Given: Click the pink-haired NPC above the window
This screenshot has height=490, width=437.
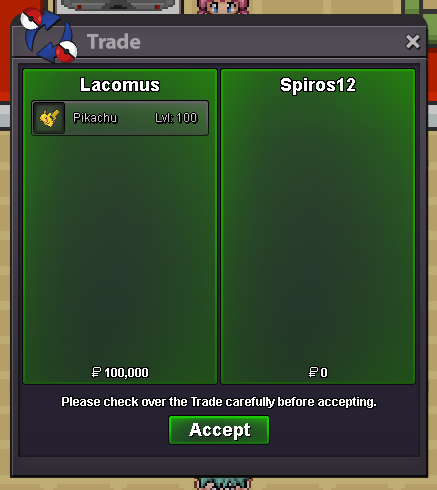Looking at the screenshot, I should 222,7.
